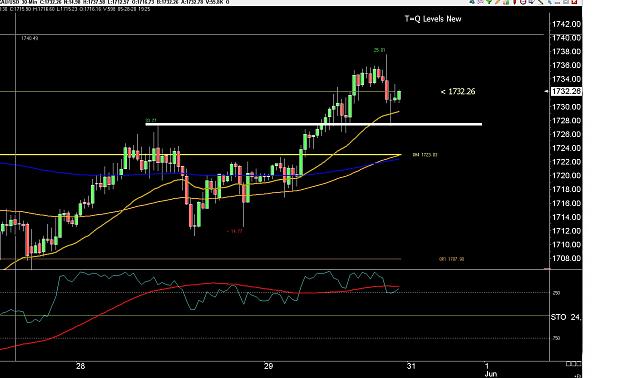Click the 1718.00 price axis label
The width and height of the screenshot is (625, 378).
click(x=566, y=189)
